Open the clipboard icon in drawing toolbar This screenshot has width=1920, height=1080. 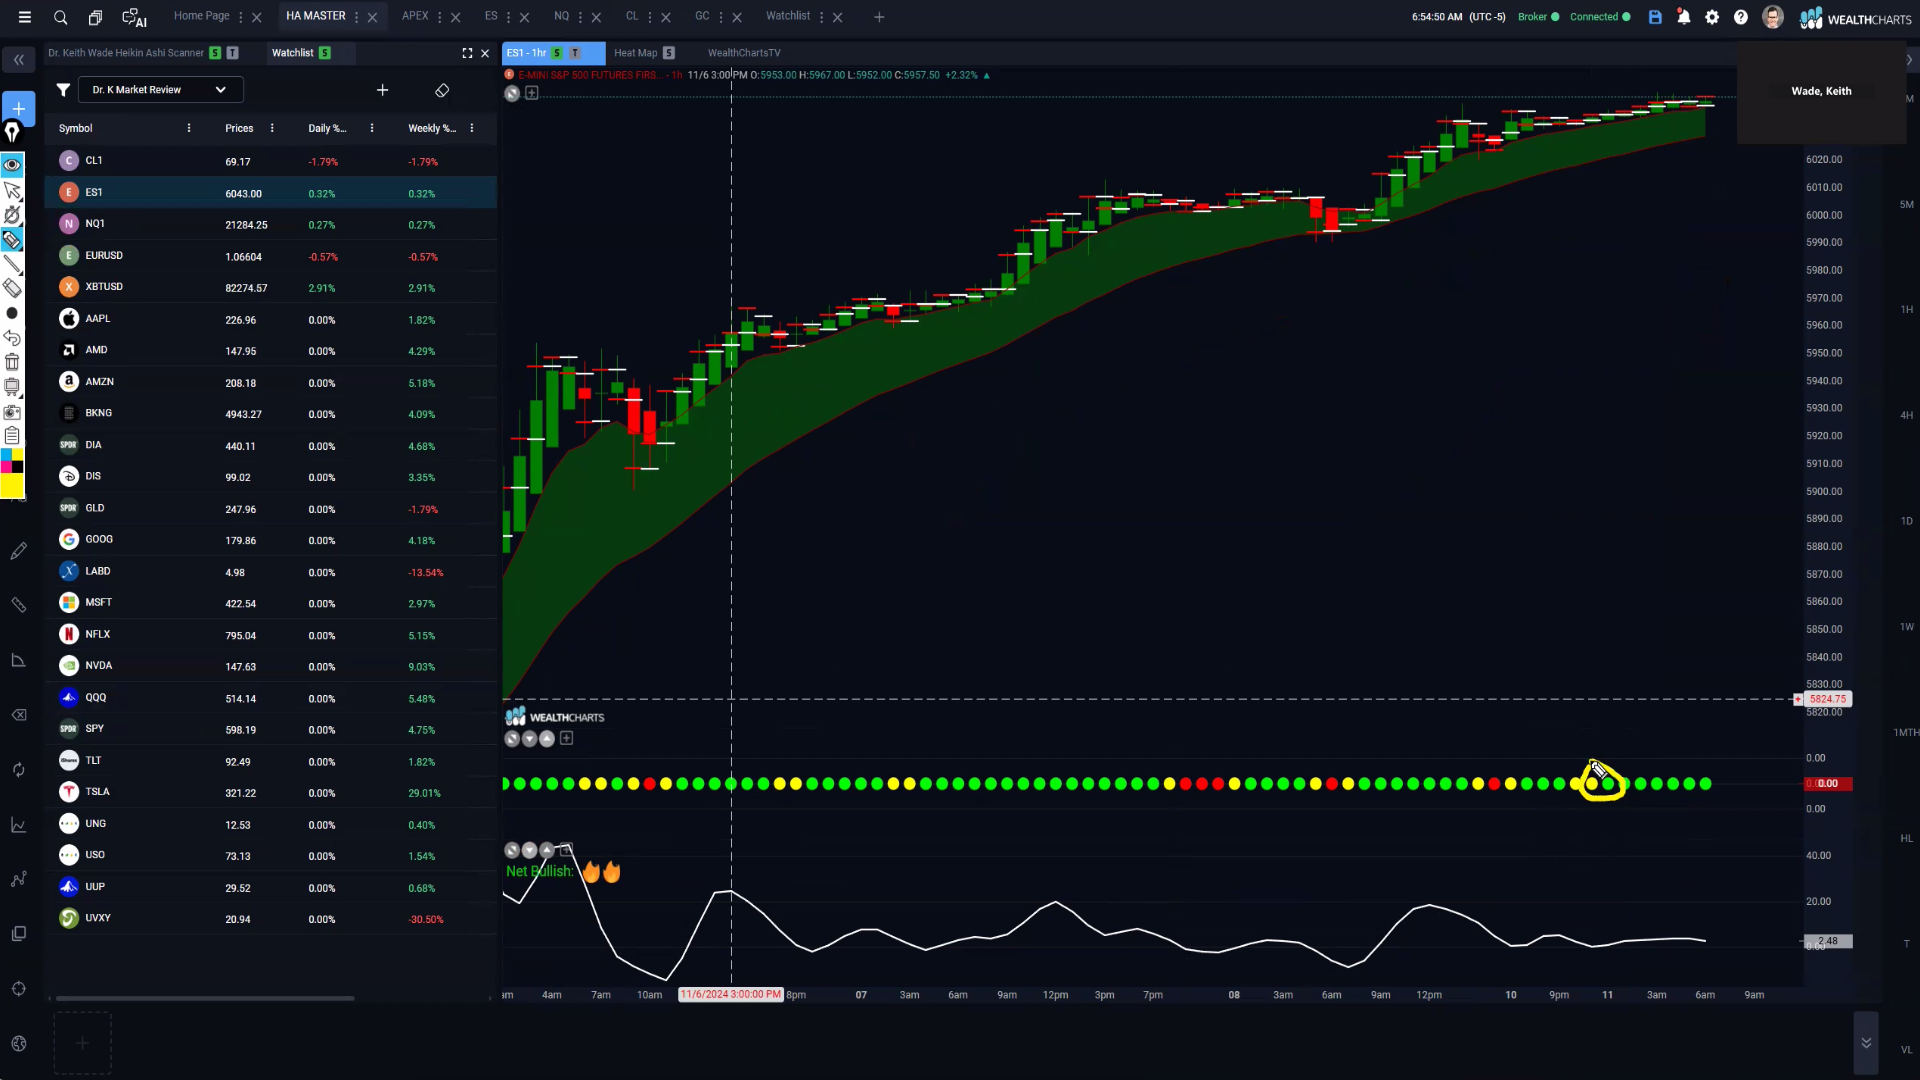click(12, 436)
